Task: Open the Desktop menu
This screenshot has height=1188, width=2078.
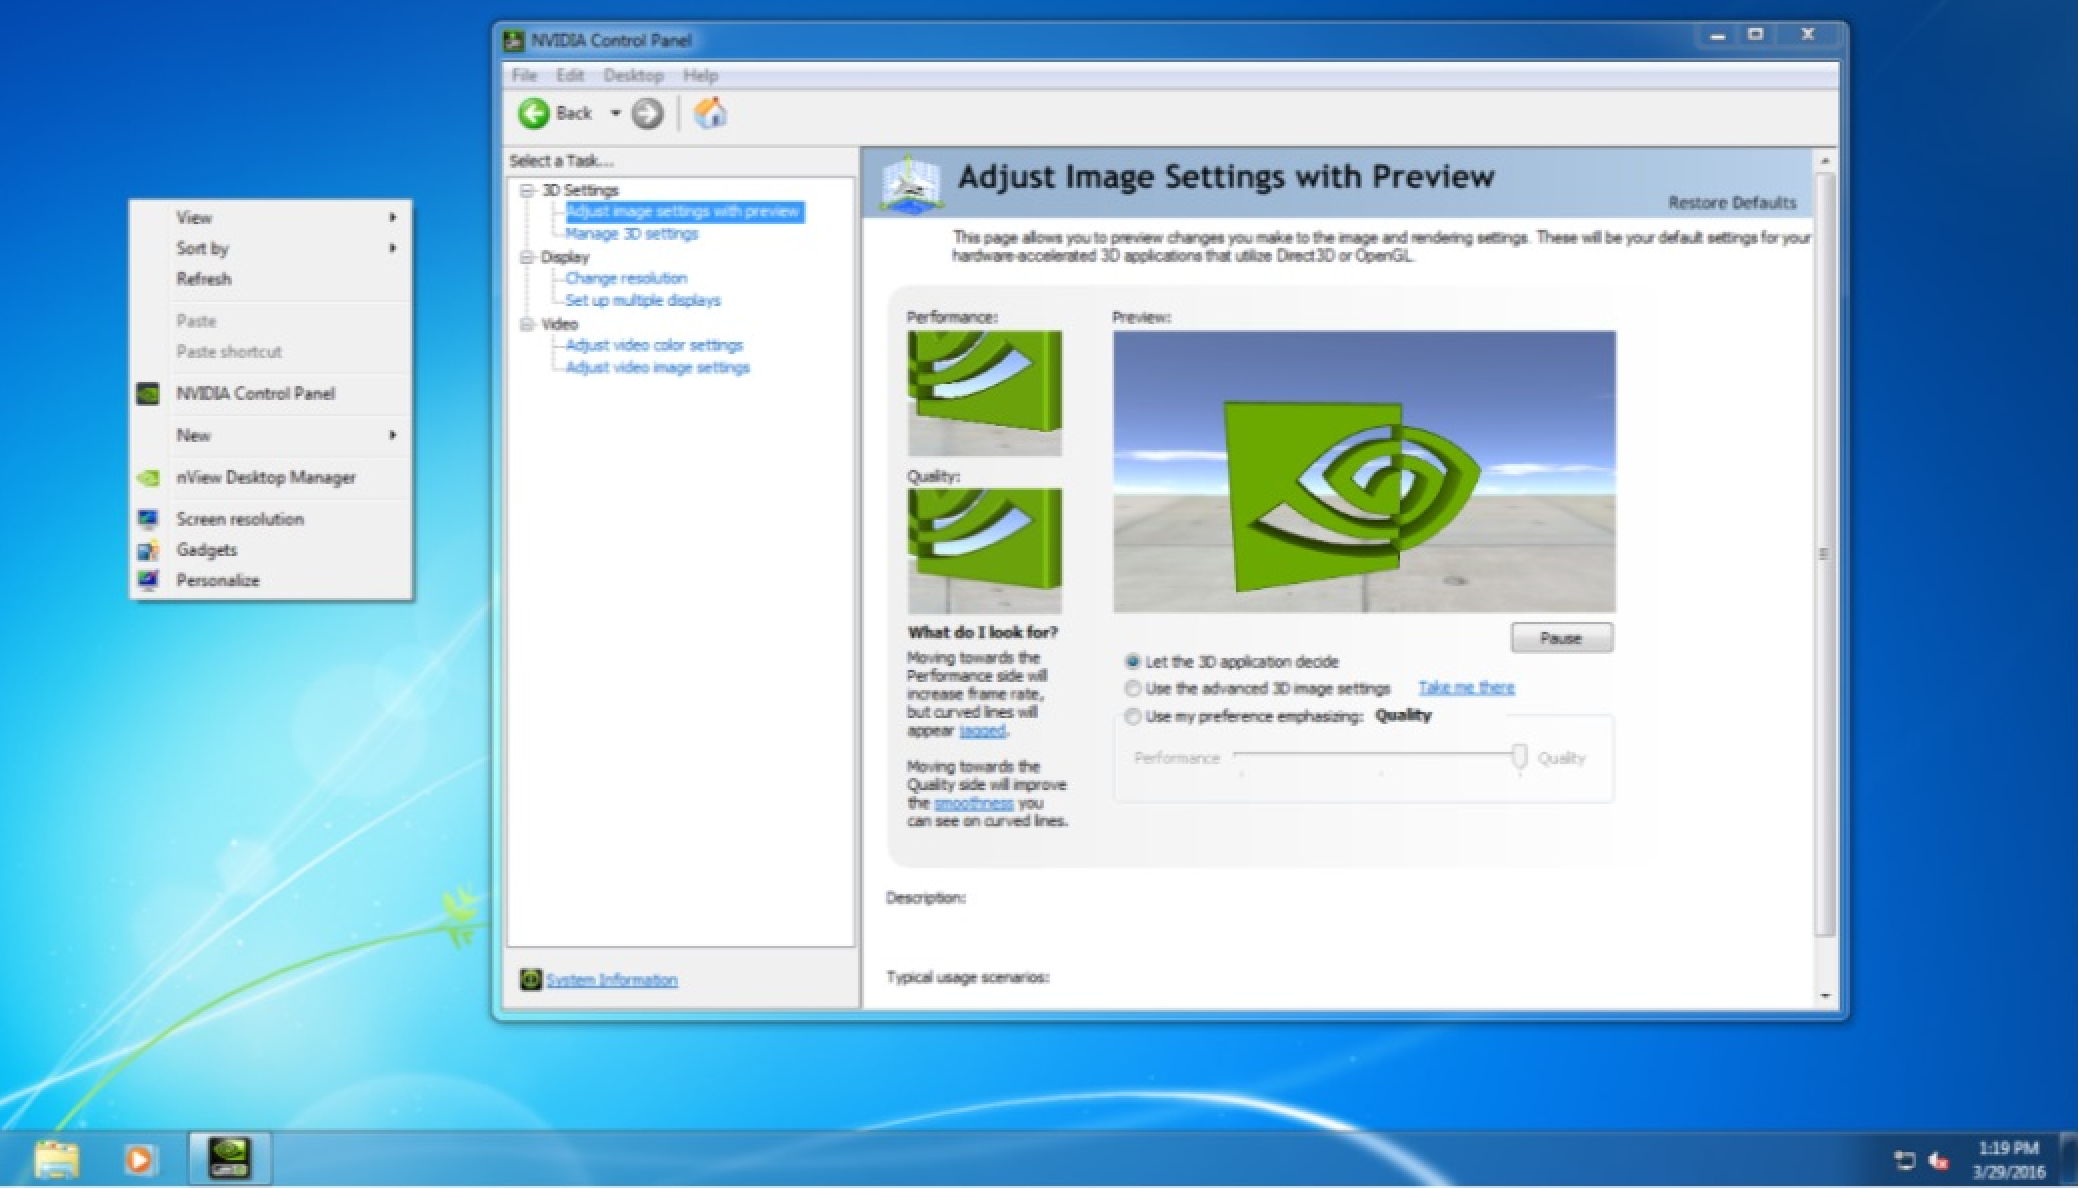Action: 633,75
